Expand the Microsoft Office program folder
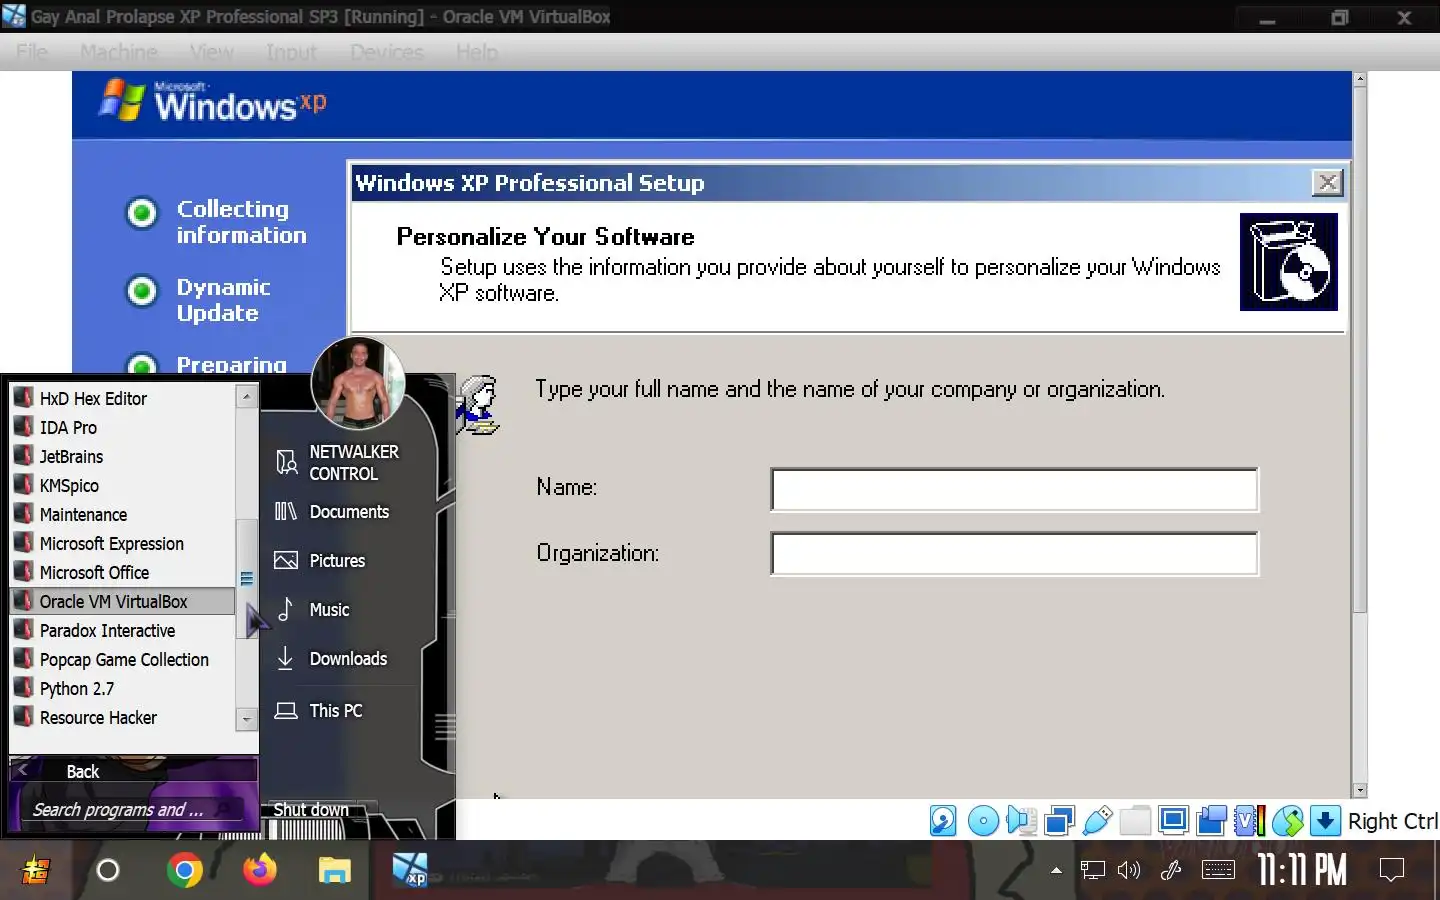 [123, 572]
